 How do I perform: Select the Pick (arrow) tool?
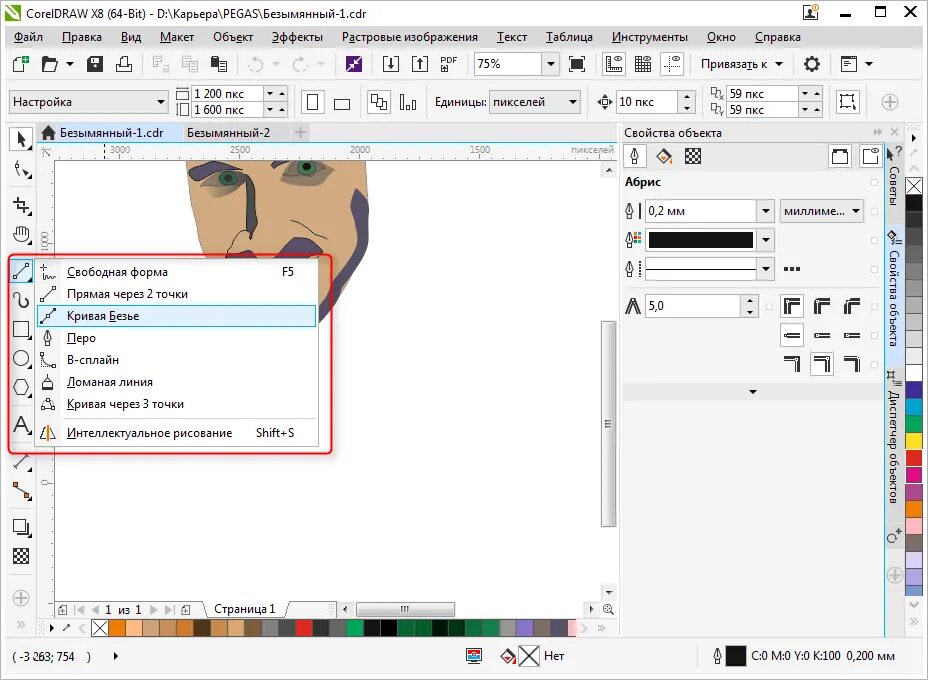pos(21,140)
